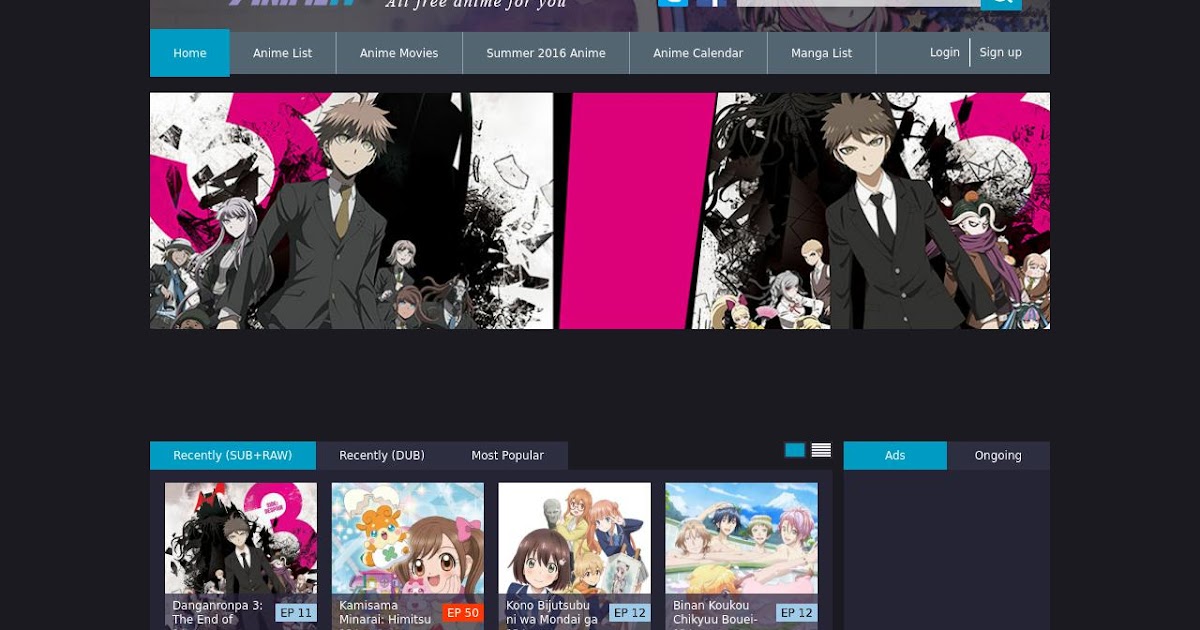
Task: Show the Most Popular tab
Action: 508,455
